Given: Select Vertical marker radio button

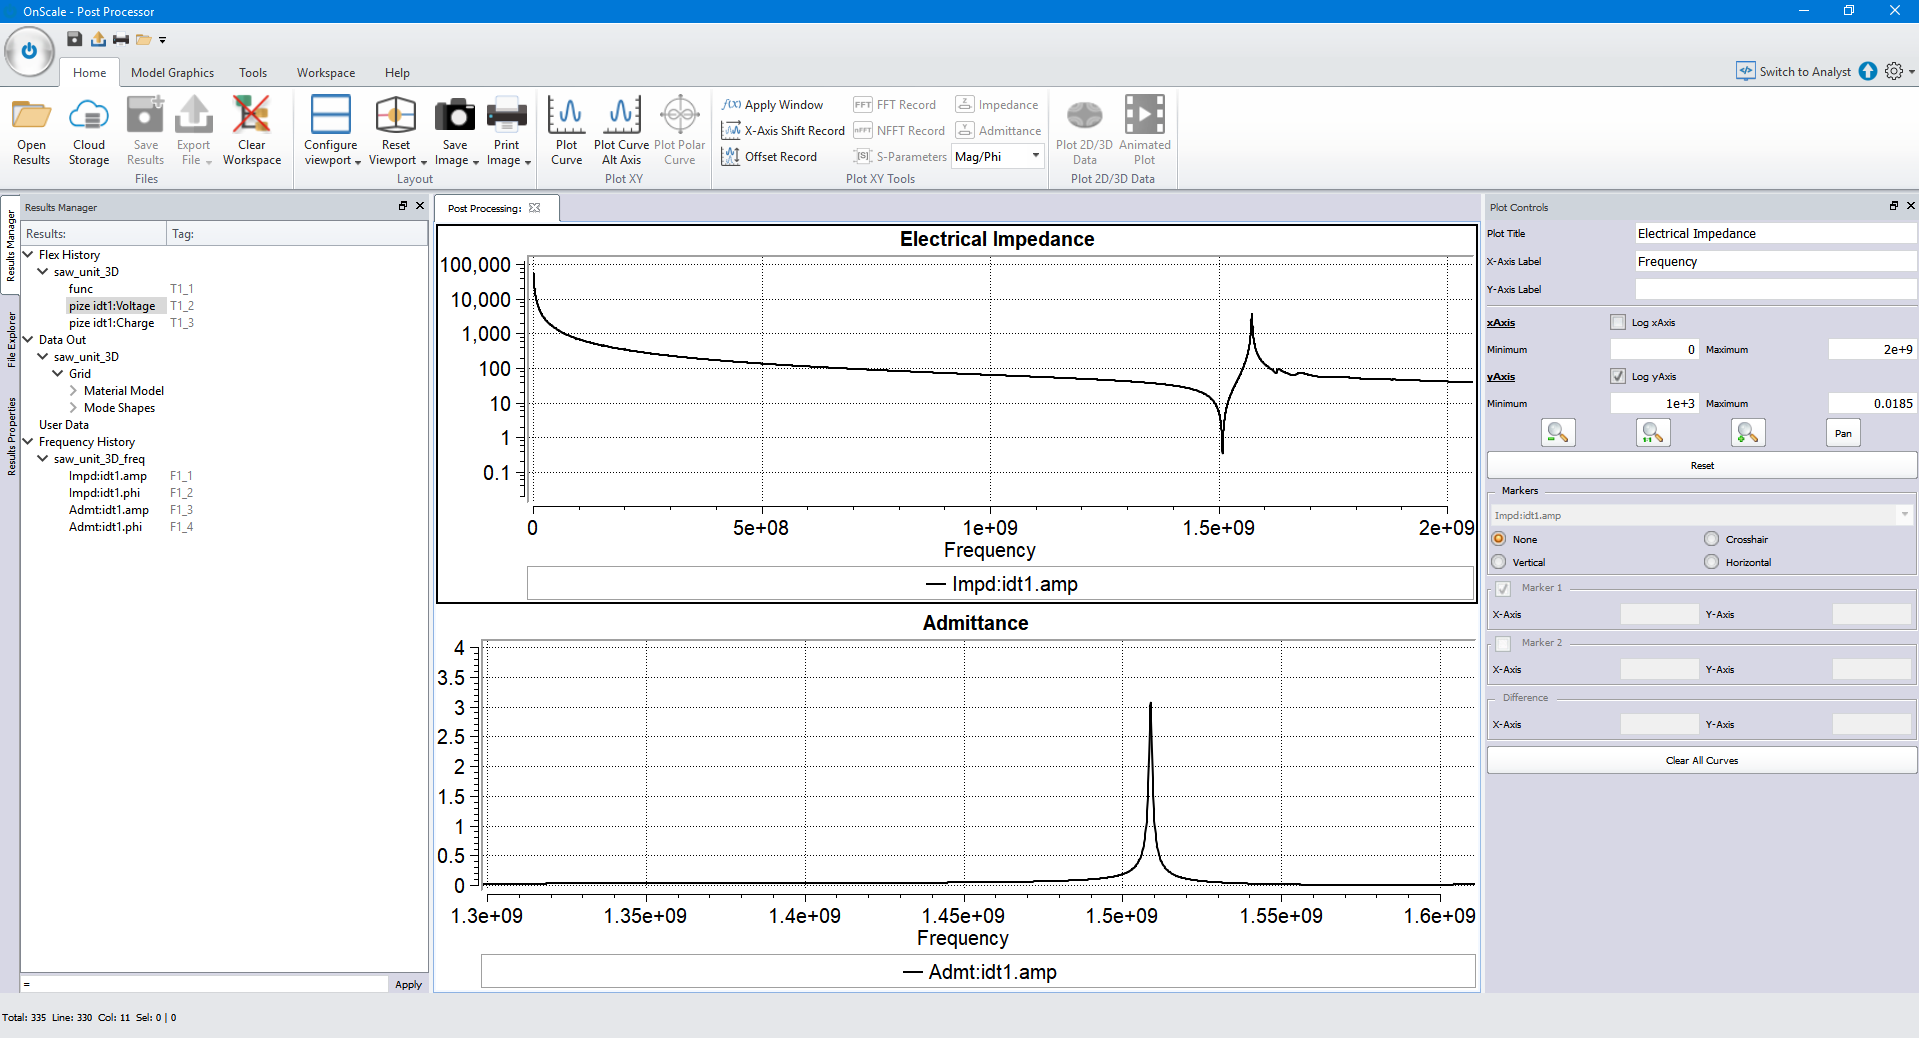Looking at the screenshot, I should click(x=1499, y=562).
